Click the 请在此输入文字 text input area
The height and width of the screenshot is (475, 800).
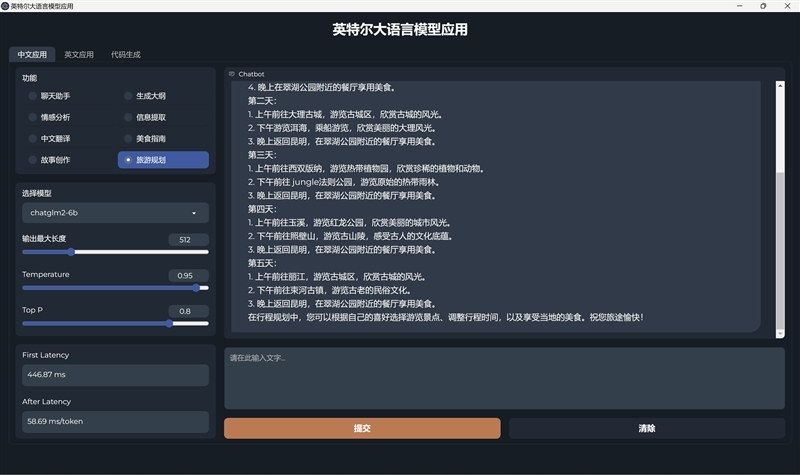tap(504, 378)
